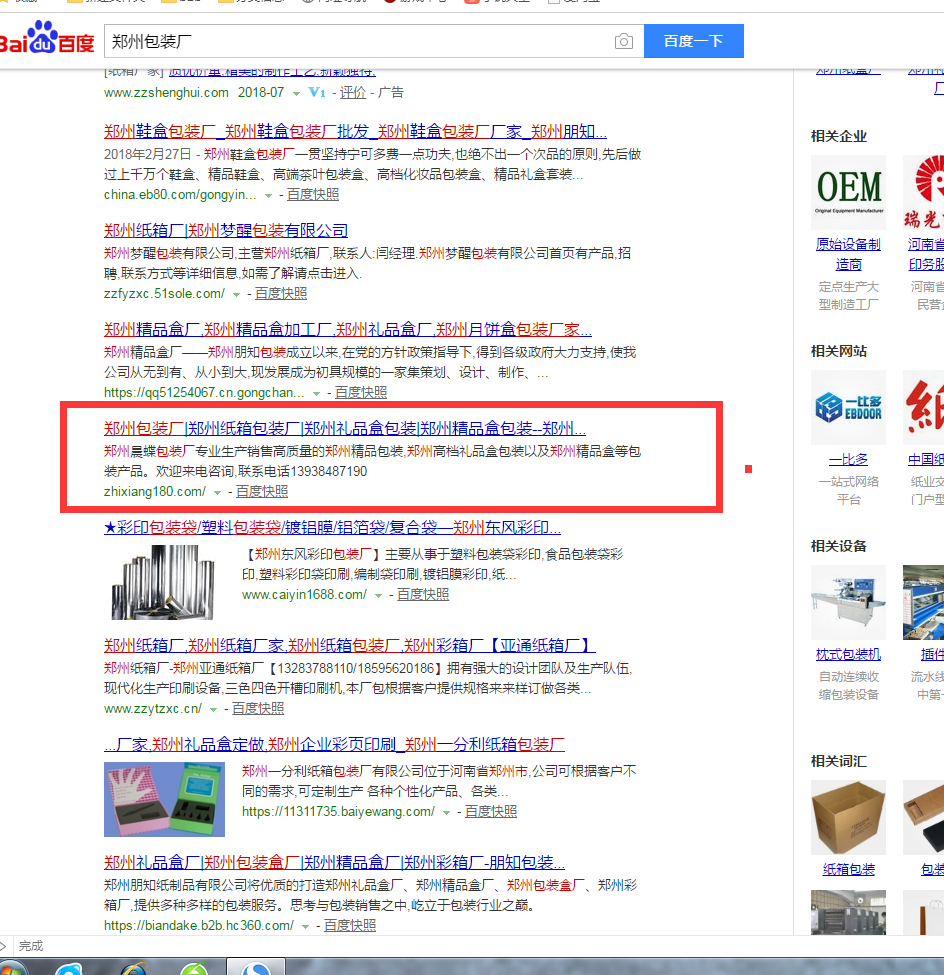
Task: Click Windows Start button in taskbar
Action: click(12, 969)
